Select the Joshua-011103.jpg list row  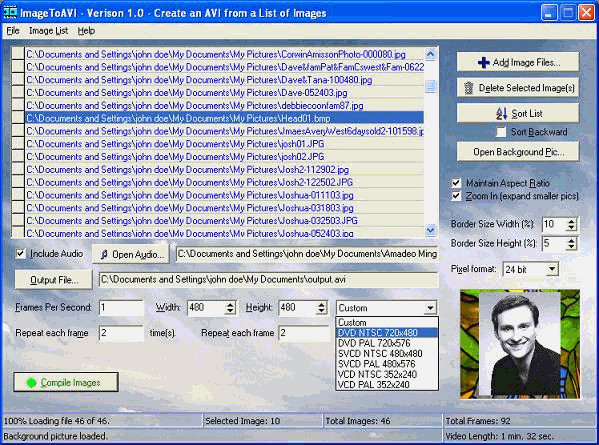[x=225, y=195]
